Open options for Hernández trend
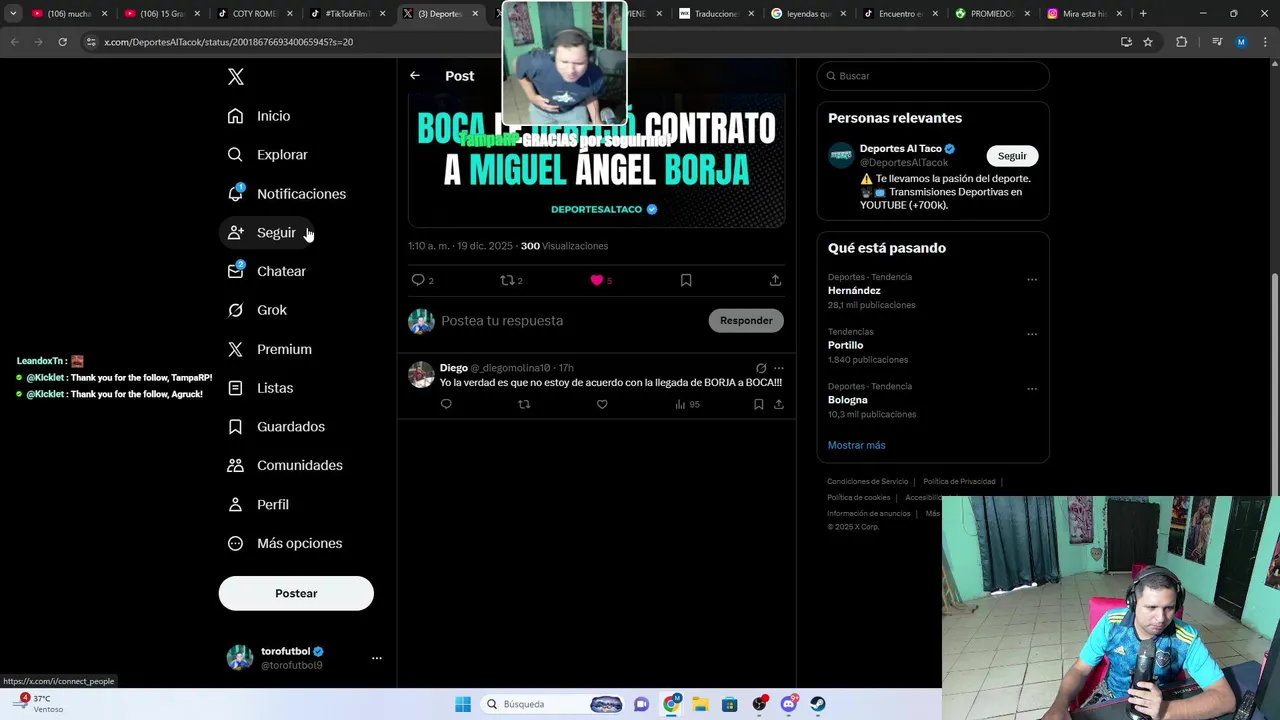Viewport: 1280px width, 720px height. tap(1032, 280)
